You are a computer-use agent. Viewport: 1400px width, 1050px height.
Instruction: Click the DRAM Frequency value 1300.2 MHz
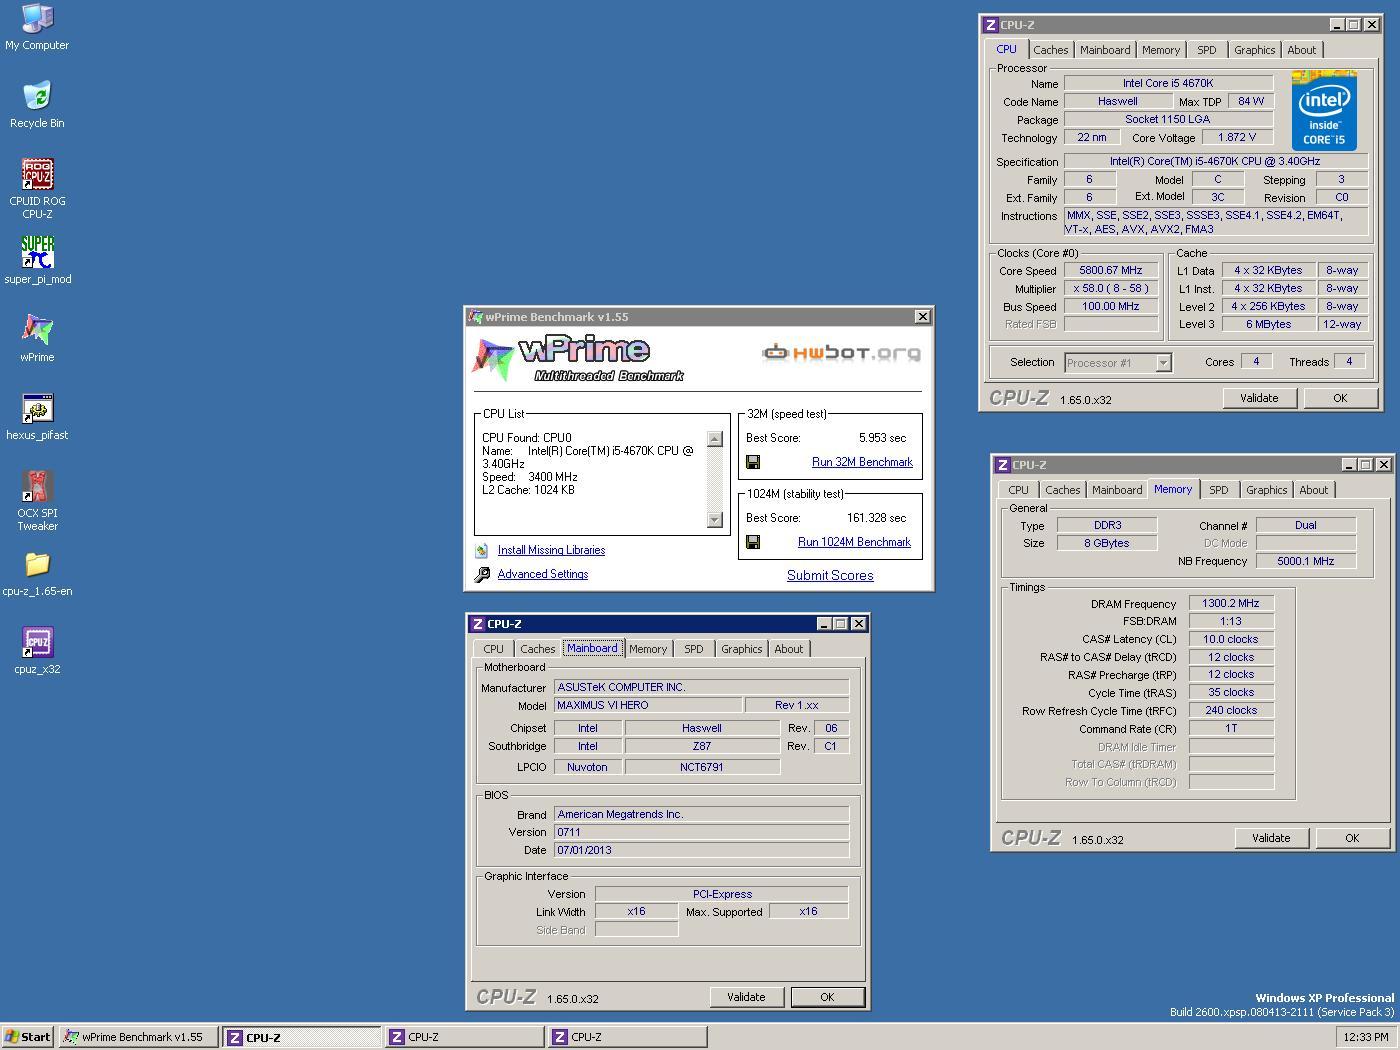(1231, 603)
